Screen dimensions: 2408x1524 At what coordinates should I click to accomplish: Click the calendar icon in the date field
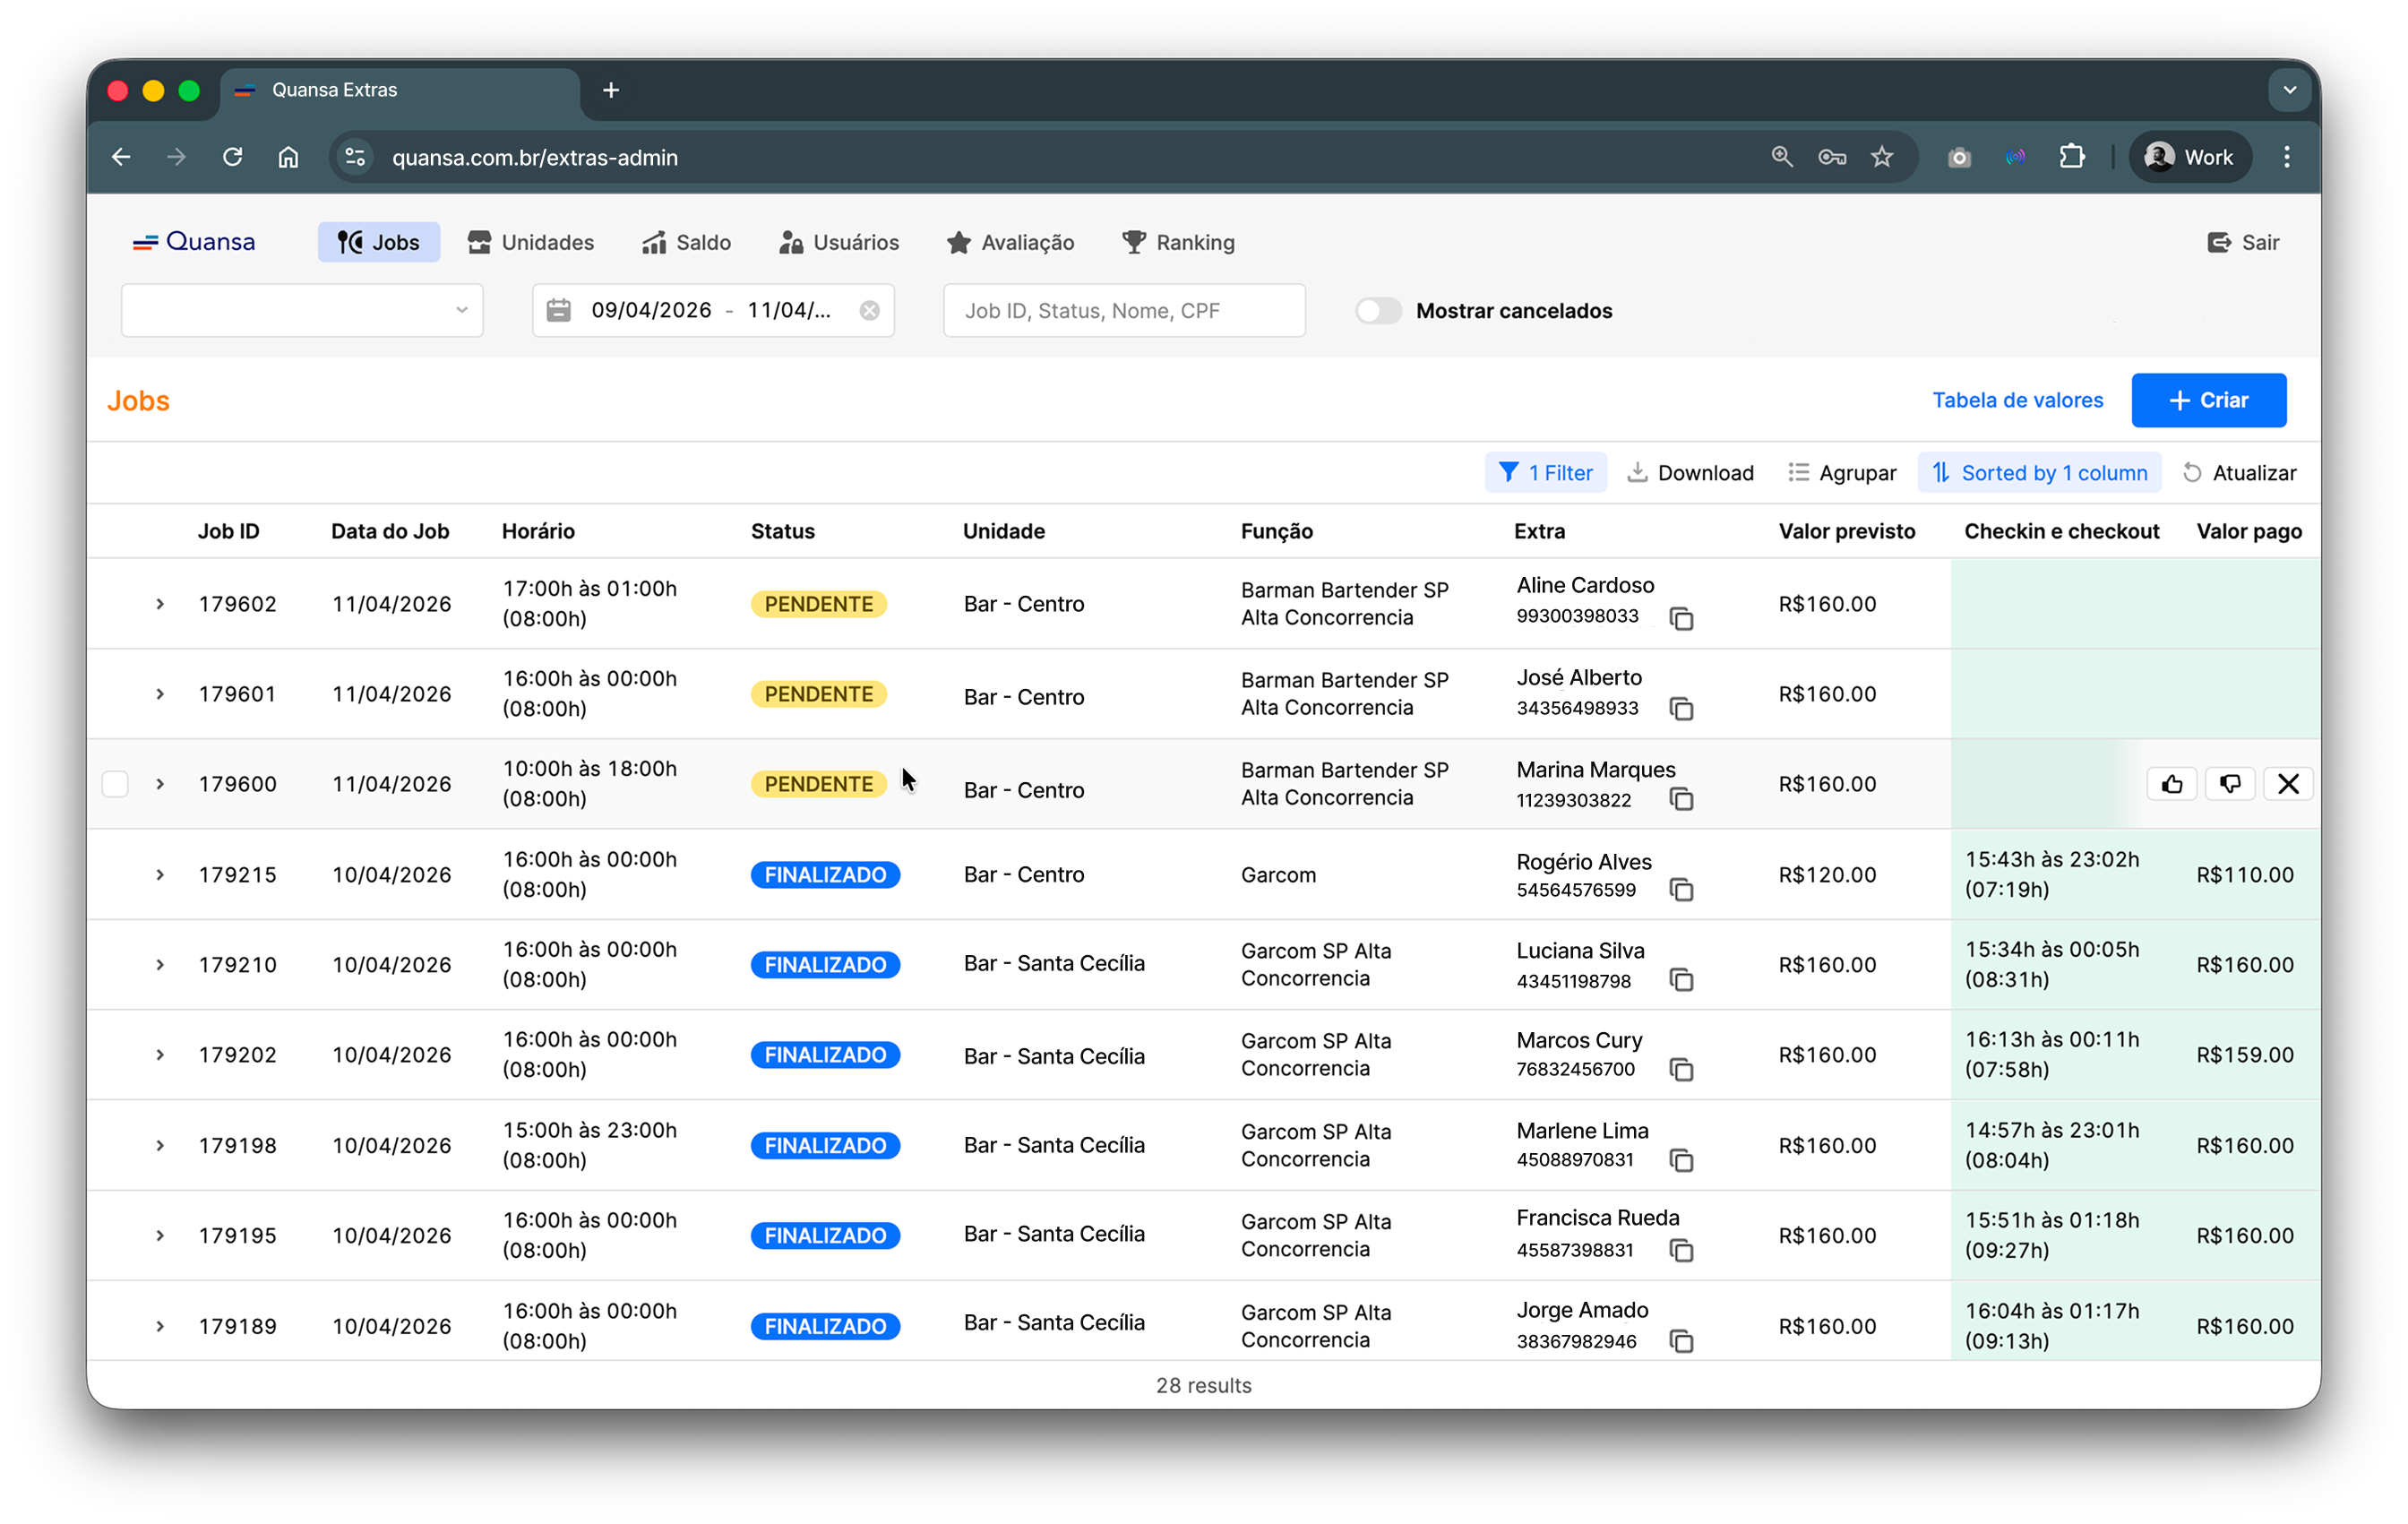pyautogui.click(x=559, y=310)
